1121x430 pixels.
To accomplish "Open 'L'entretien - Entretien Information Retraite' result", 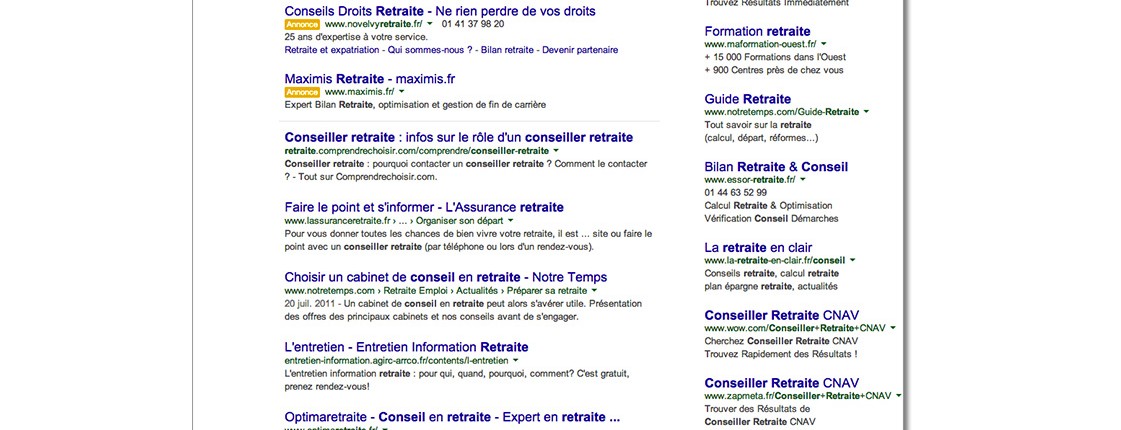I will 406,347.
